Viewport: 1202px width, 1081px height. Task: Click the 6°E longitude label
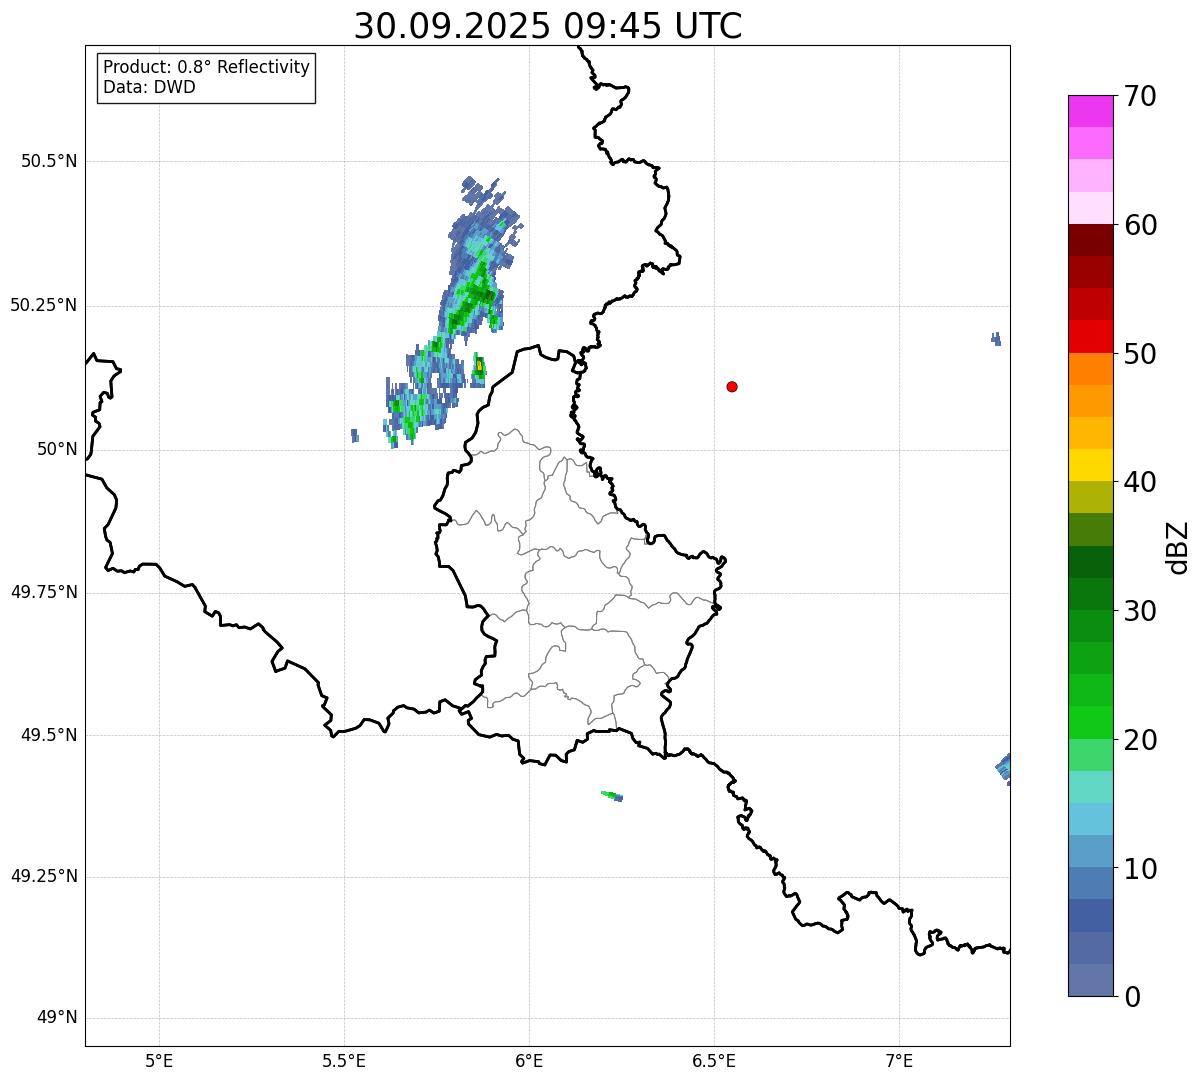pyautogui.click(x=529, y=1060)
